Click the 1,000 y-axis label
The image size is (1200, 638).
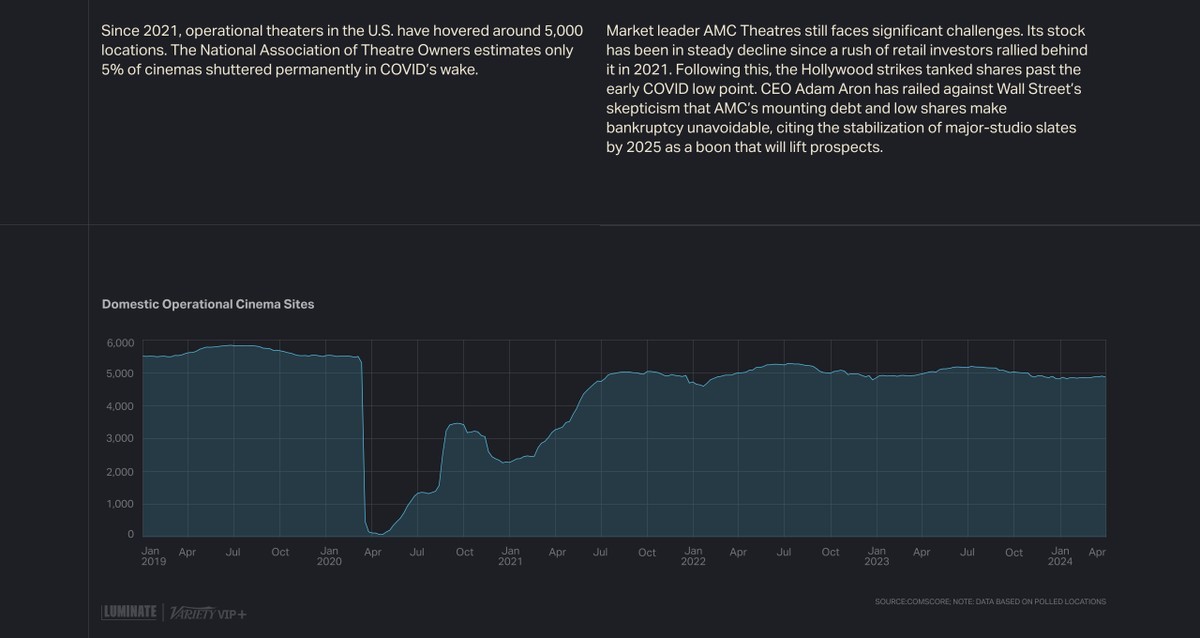tap(120, 504)
